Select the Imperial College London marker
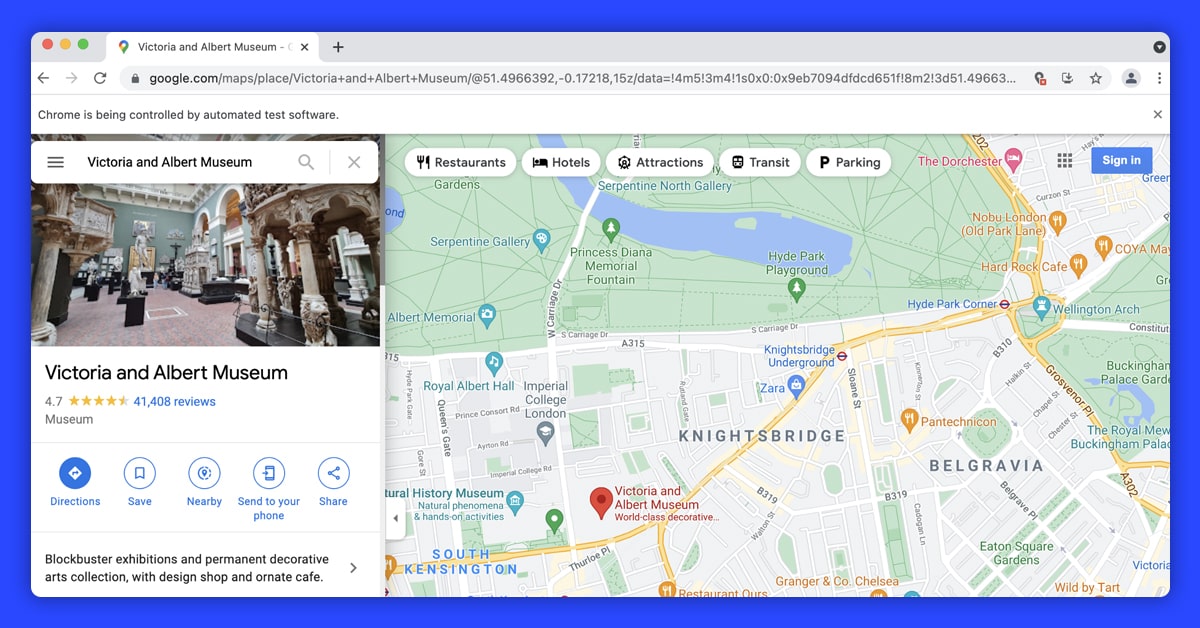The height and width of the screenshot is (628, 1200). point(545,433)
